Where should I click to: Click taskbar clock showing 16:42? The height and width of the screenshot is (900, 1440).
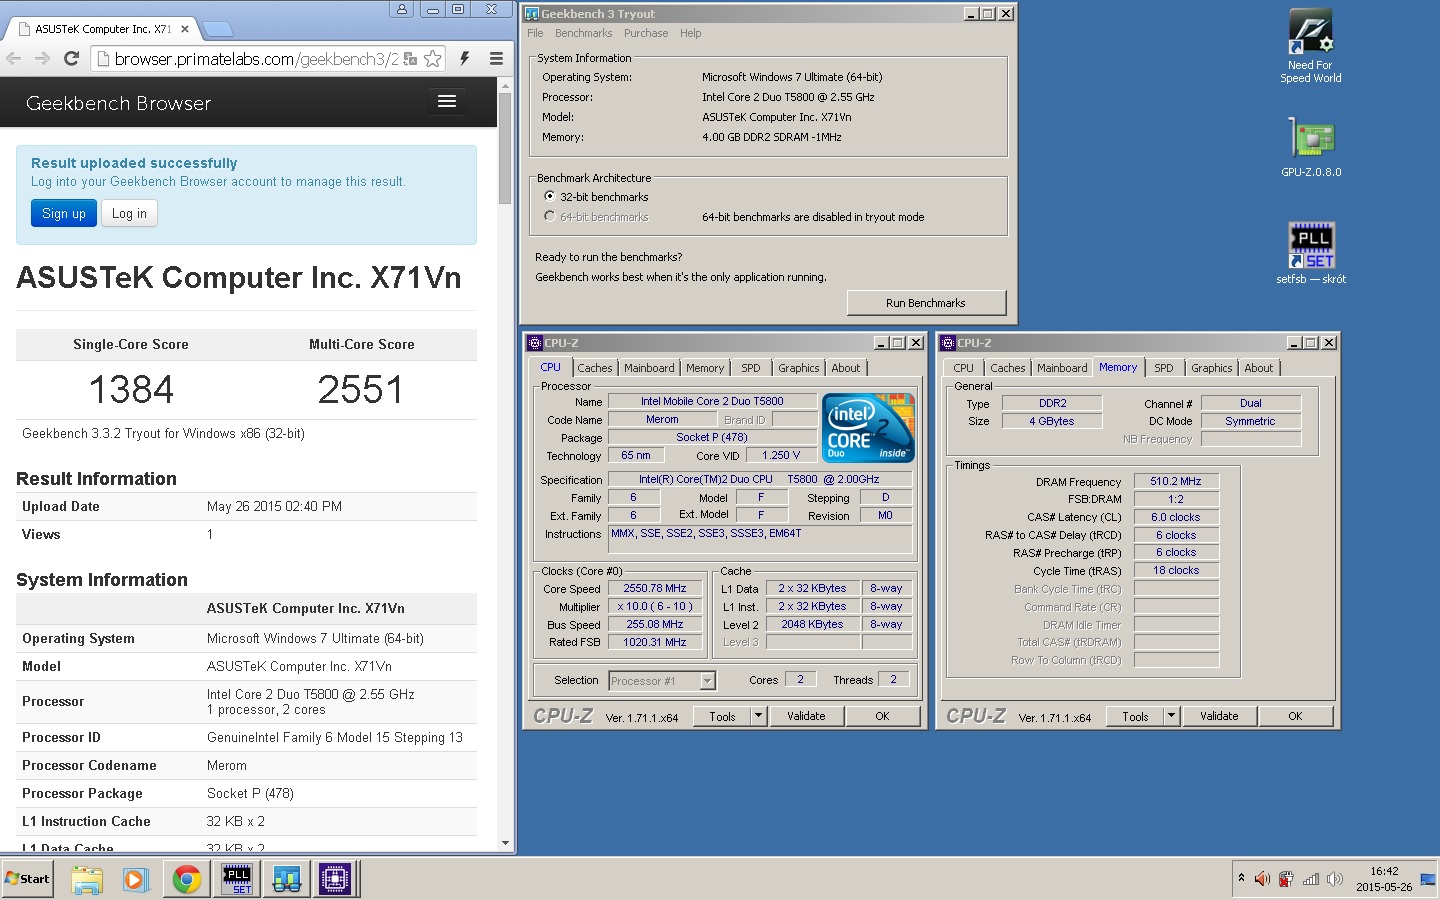[x=1384, y=879]
